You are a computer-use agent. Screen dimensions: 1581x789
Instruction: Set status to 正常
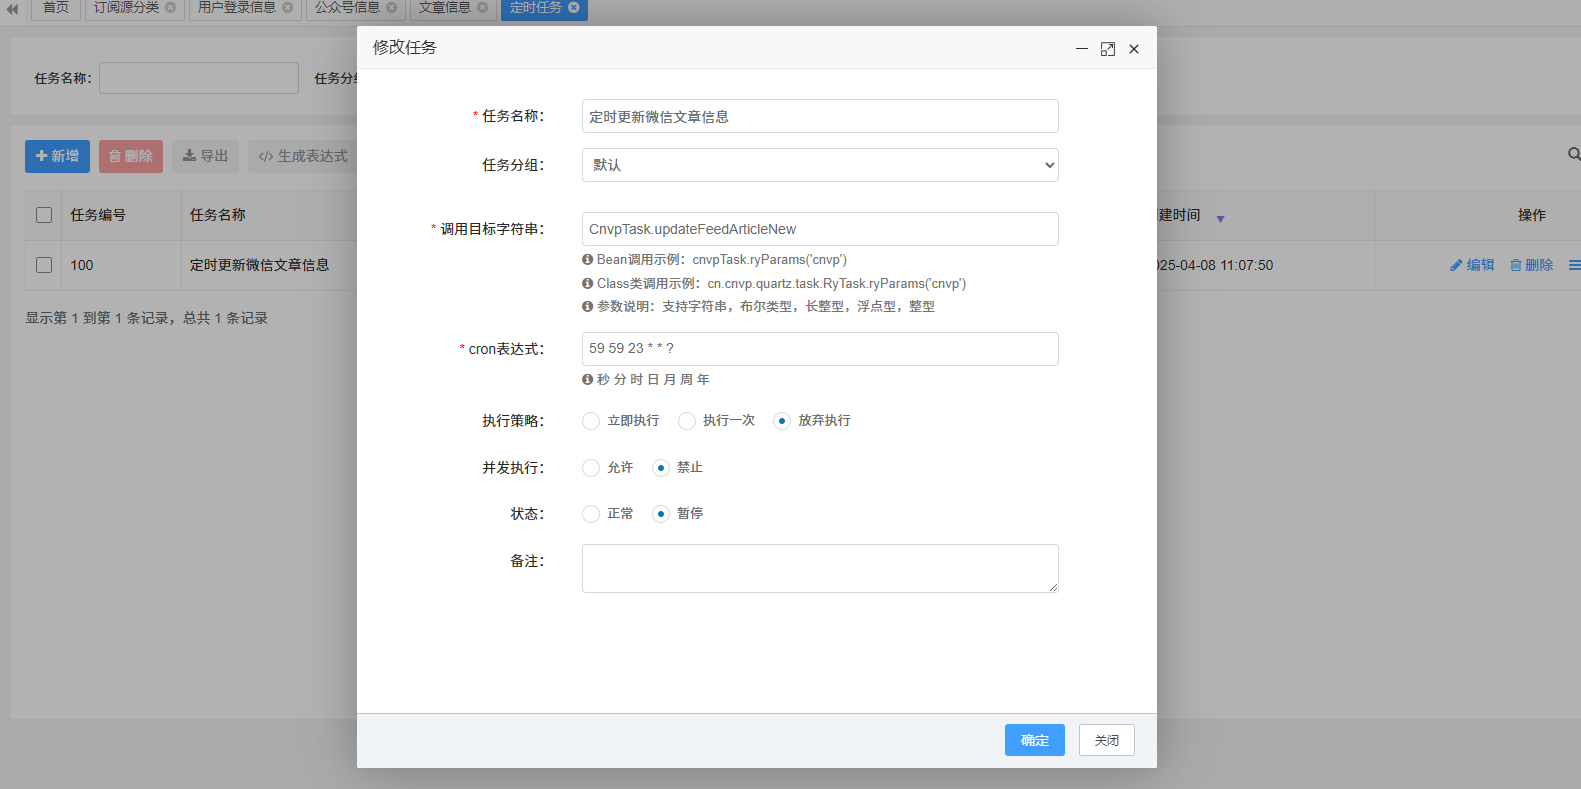(591, 514)
